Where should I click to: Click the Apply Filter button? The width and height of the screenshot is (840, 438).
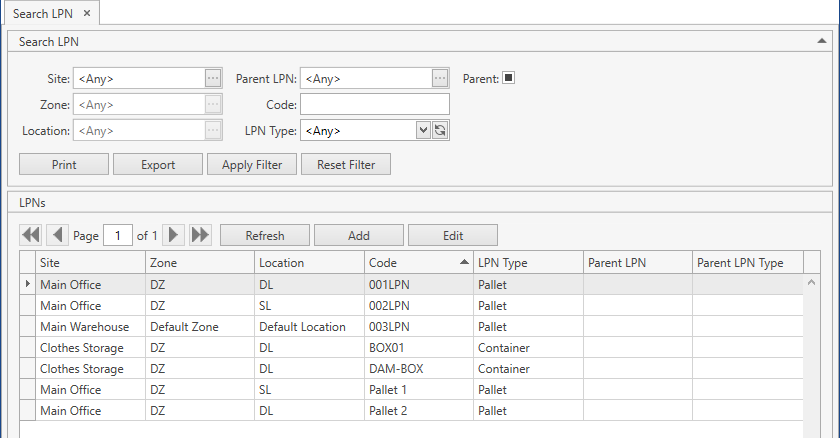pyautogui.click(x=252, y=165)
